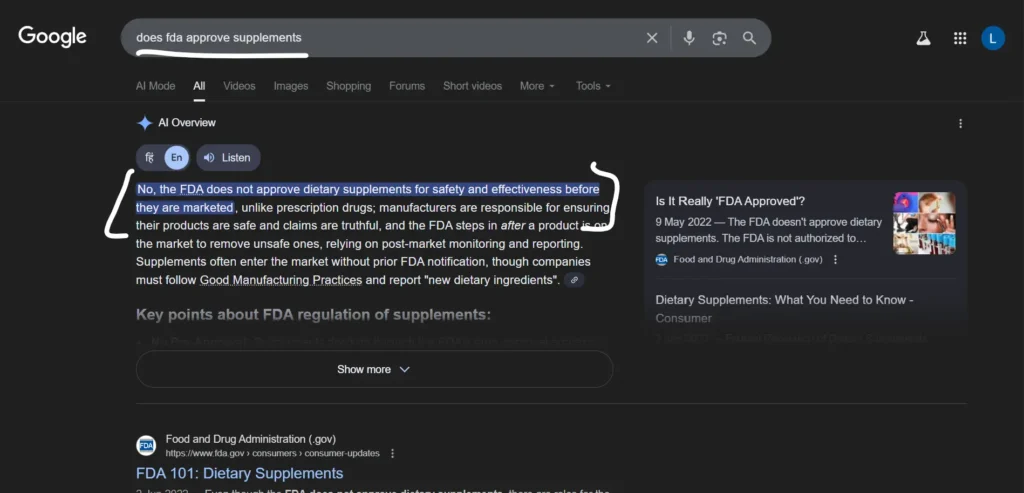Switch to Images tab
Image resolution: width=1024 pixels, height=493 pixels.
point(291,86)
